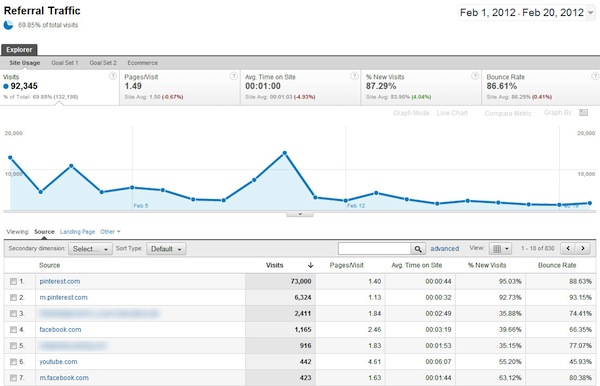Click the 1 - 10 of 830 pagination text
Image resolution: width=600 pixels, height=386 pixels.
[x=537, y=248]
